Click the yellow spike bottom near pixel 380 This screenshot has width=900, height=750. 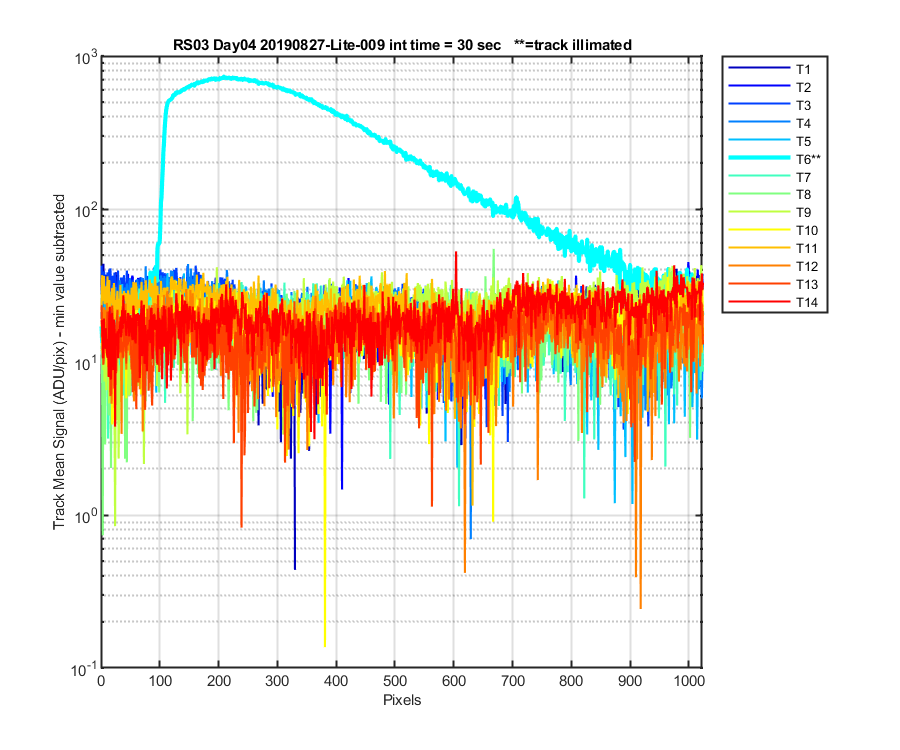coord(325,646)
